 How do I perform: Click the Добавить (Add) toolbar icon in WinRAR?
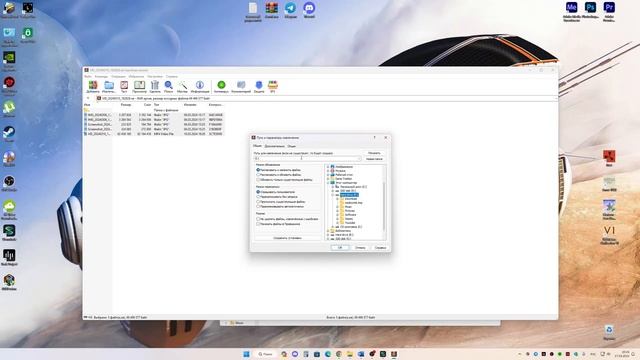click(93, 87)
